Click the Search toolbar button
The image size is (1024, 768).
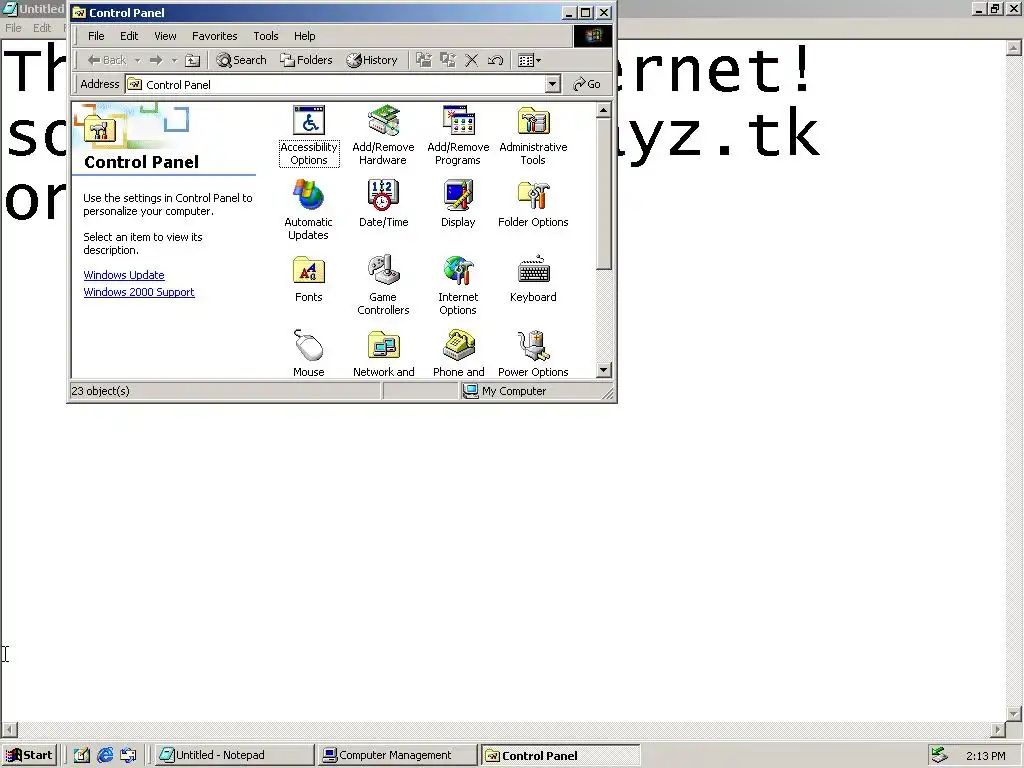coord(242,60)
